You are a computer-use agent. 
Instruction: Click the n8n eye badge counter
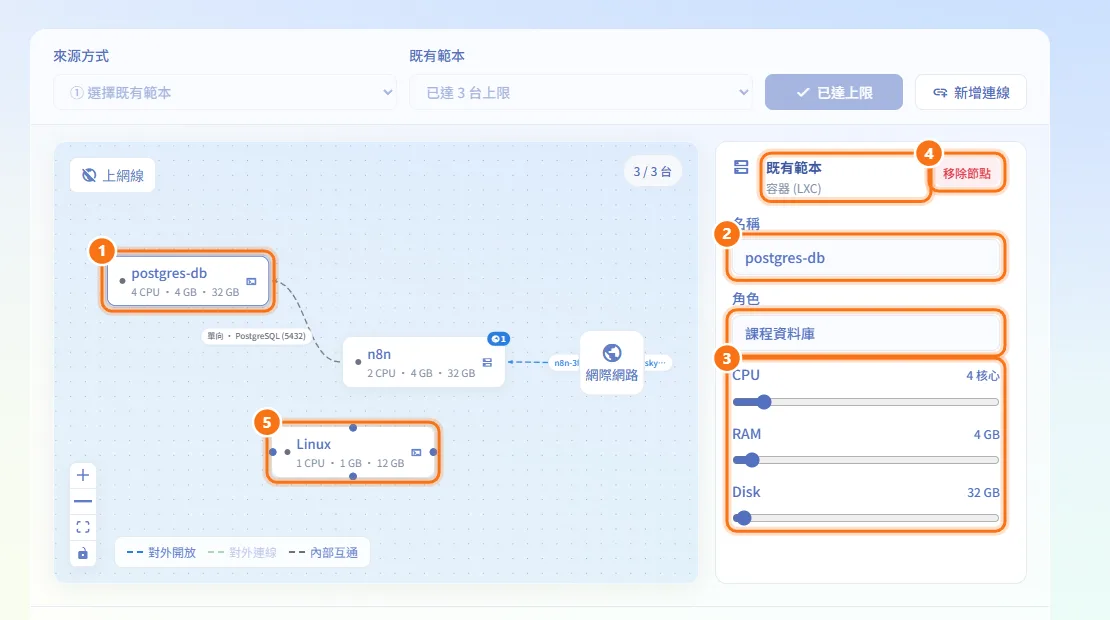[x=498, y=339]
